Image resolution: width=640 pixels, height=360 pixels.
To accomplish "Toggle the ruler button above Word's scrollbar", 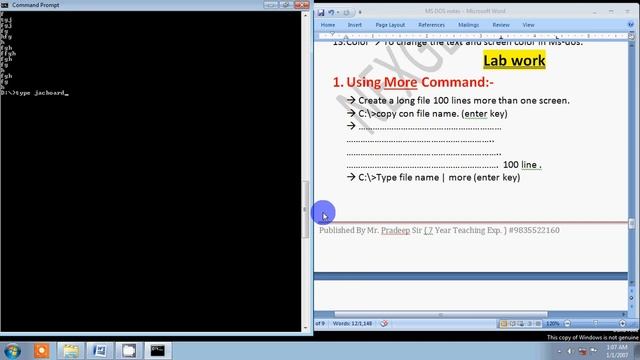I will [631, 36].
